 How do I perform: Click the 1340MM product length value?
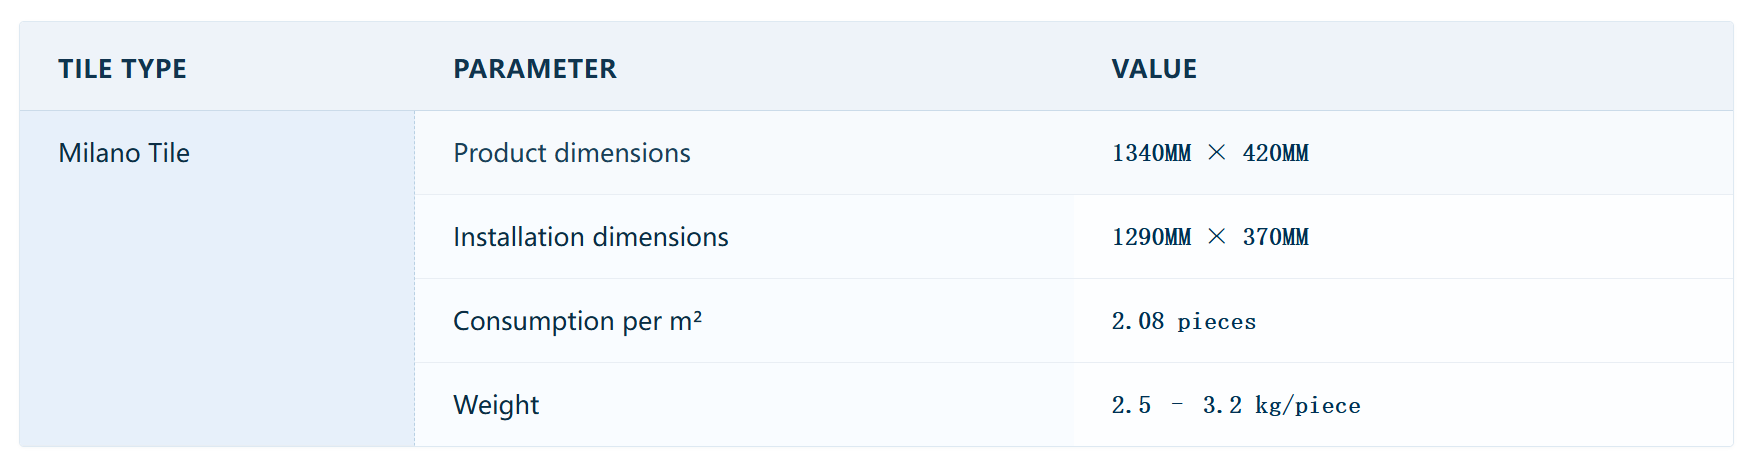pos(1151,153)
